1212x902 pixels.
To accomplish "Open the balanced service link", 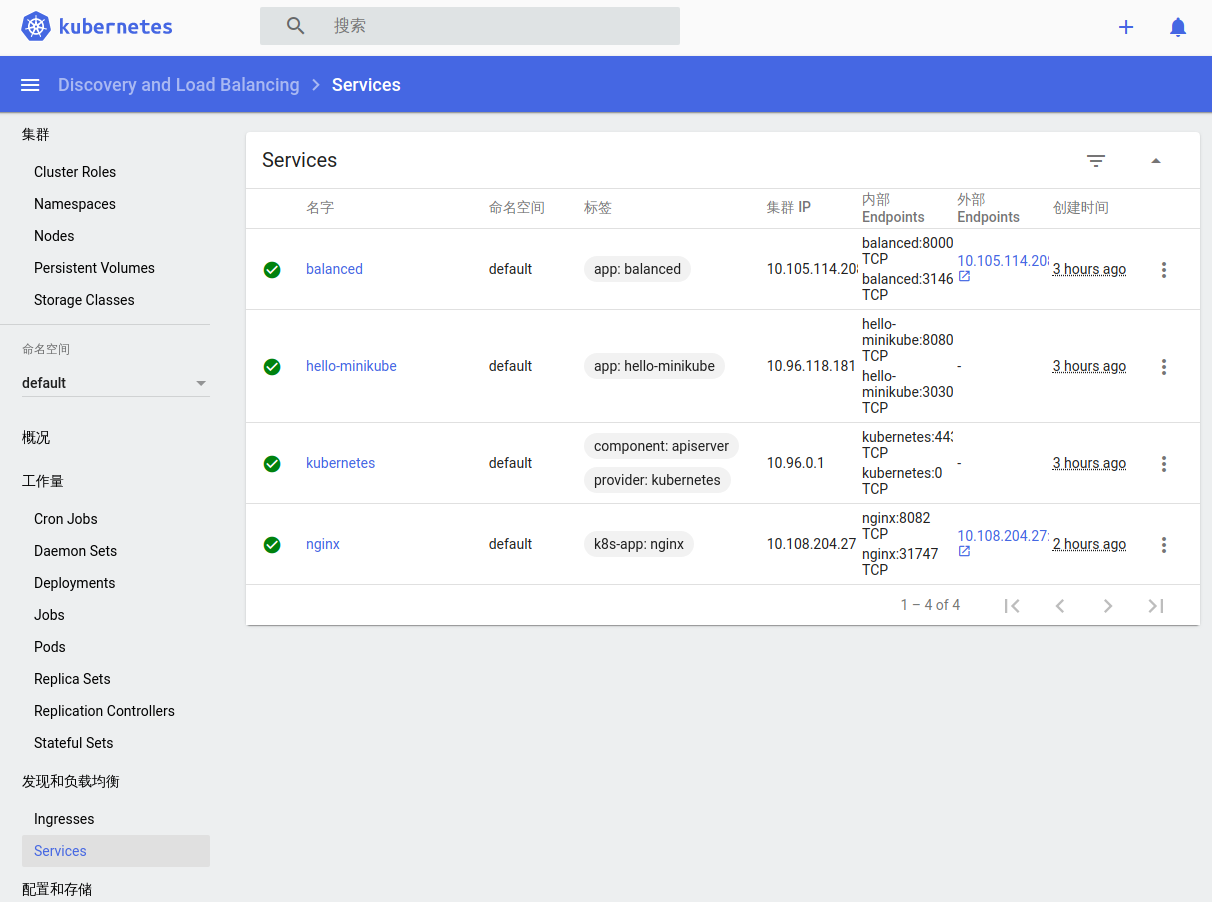I will [x=334, y=269].
